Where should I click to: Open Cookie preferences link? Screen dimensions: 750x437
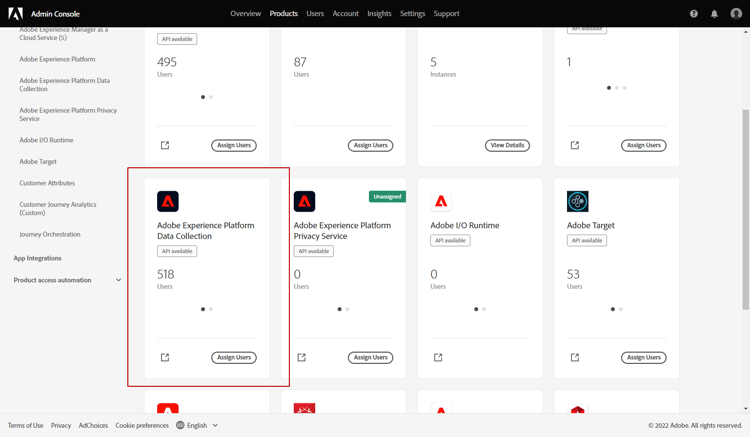point(142,425)
